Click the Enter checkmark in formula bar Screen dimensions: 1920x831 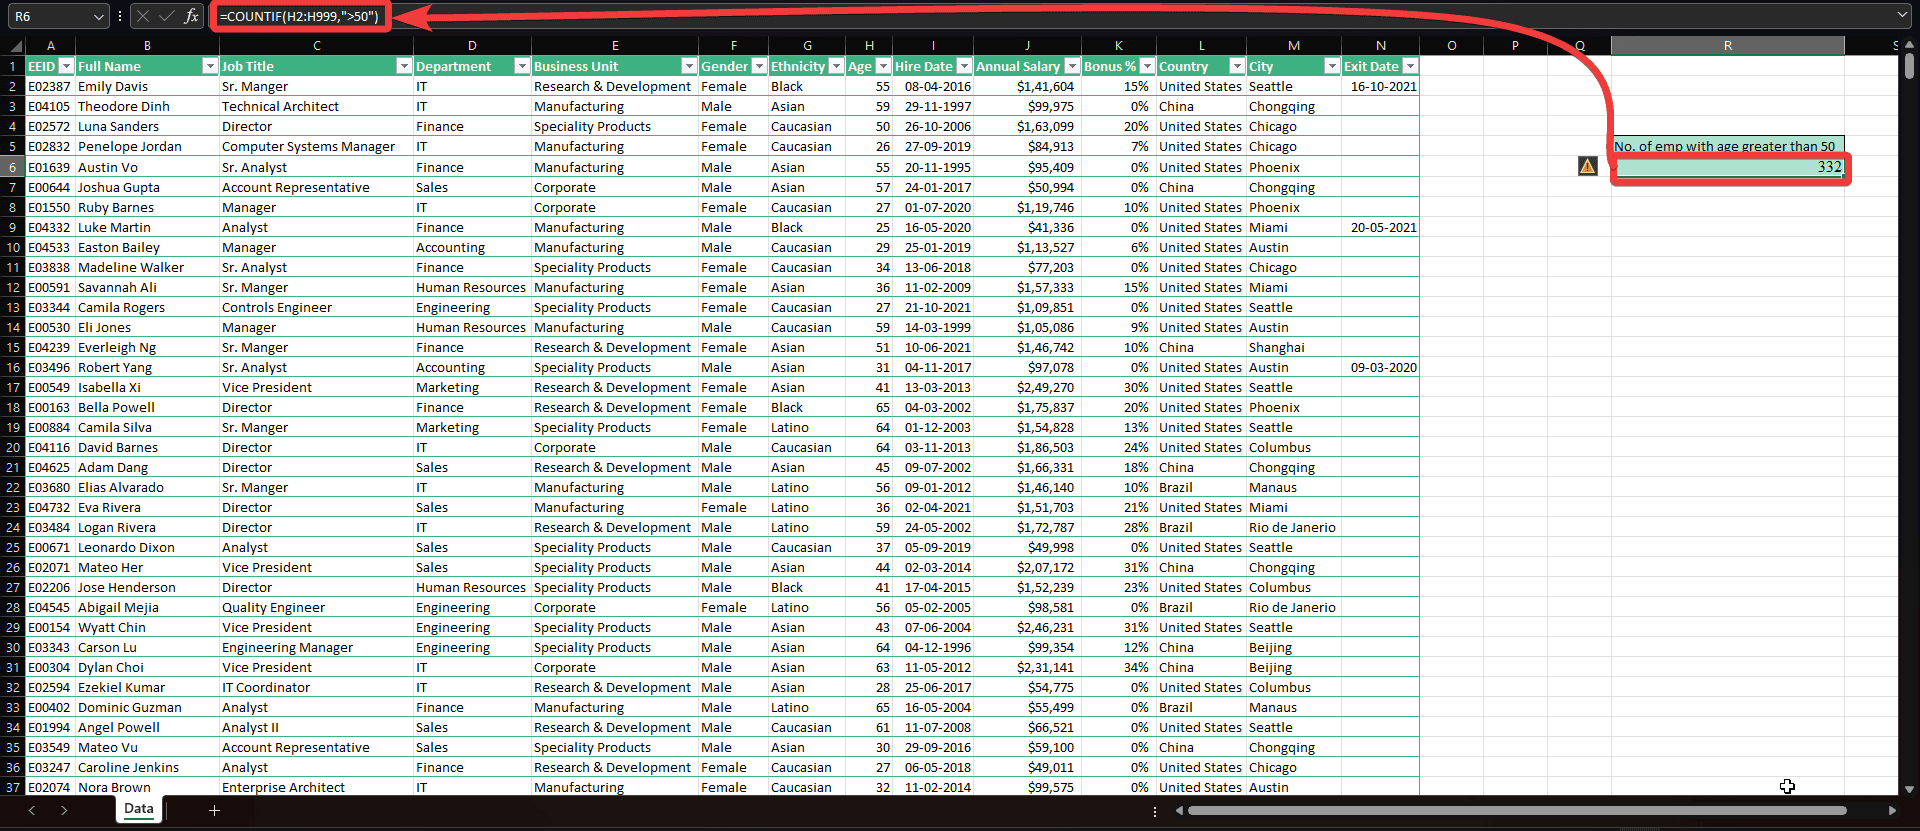click(x=167, y=16)
